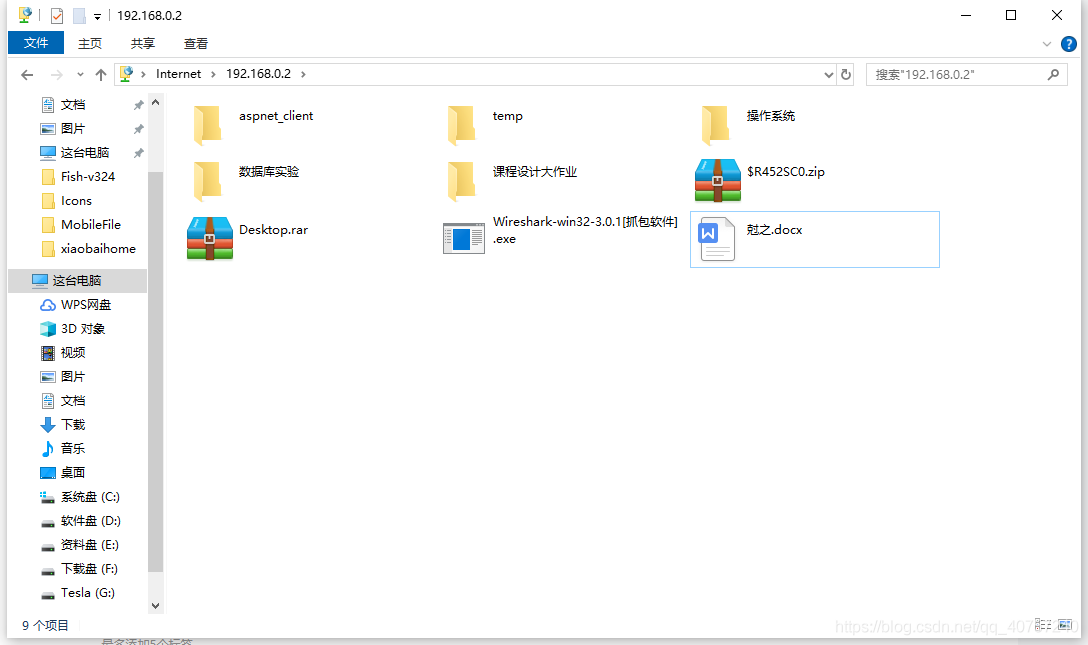Select the 尅之.docx document icon
The image size is (1088, 645).
coord(717,239)
